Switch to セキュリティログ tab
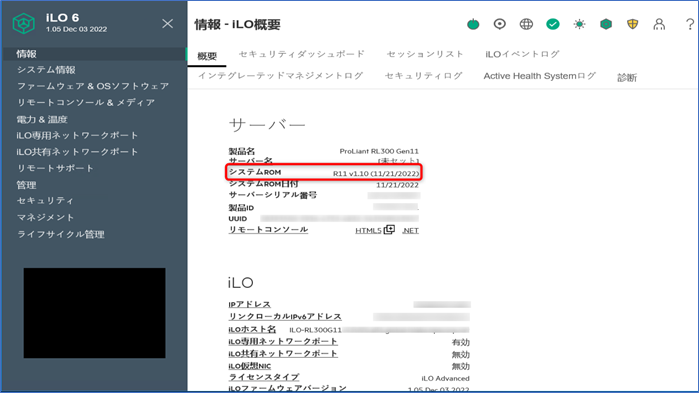 (x=424, y=76)
